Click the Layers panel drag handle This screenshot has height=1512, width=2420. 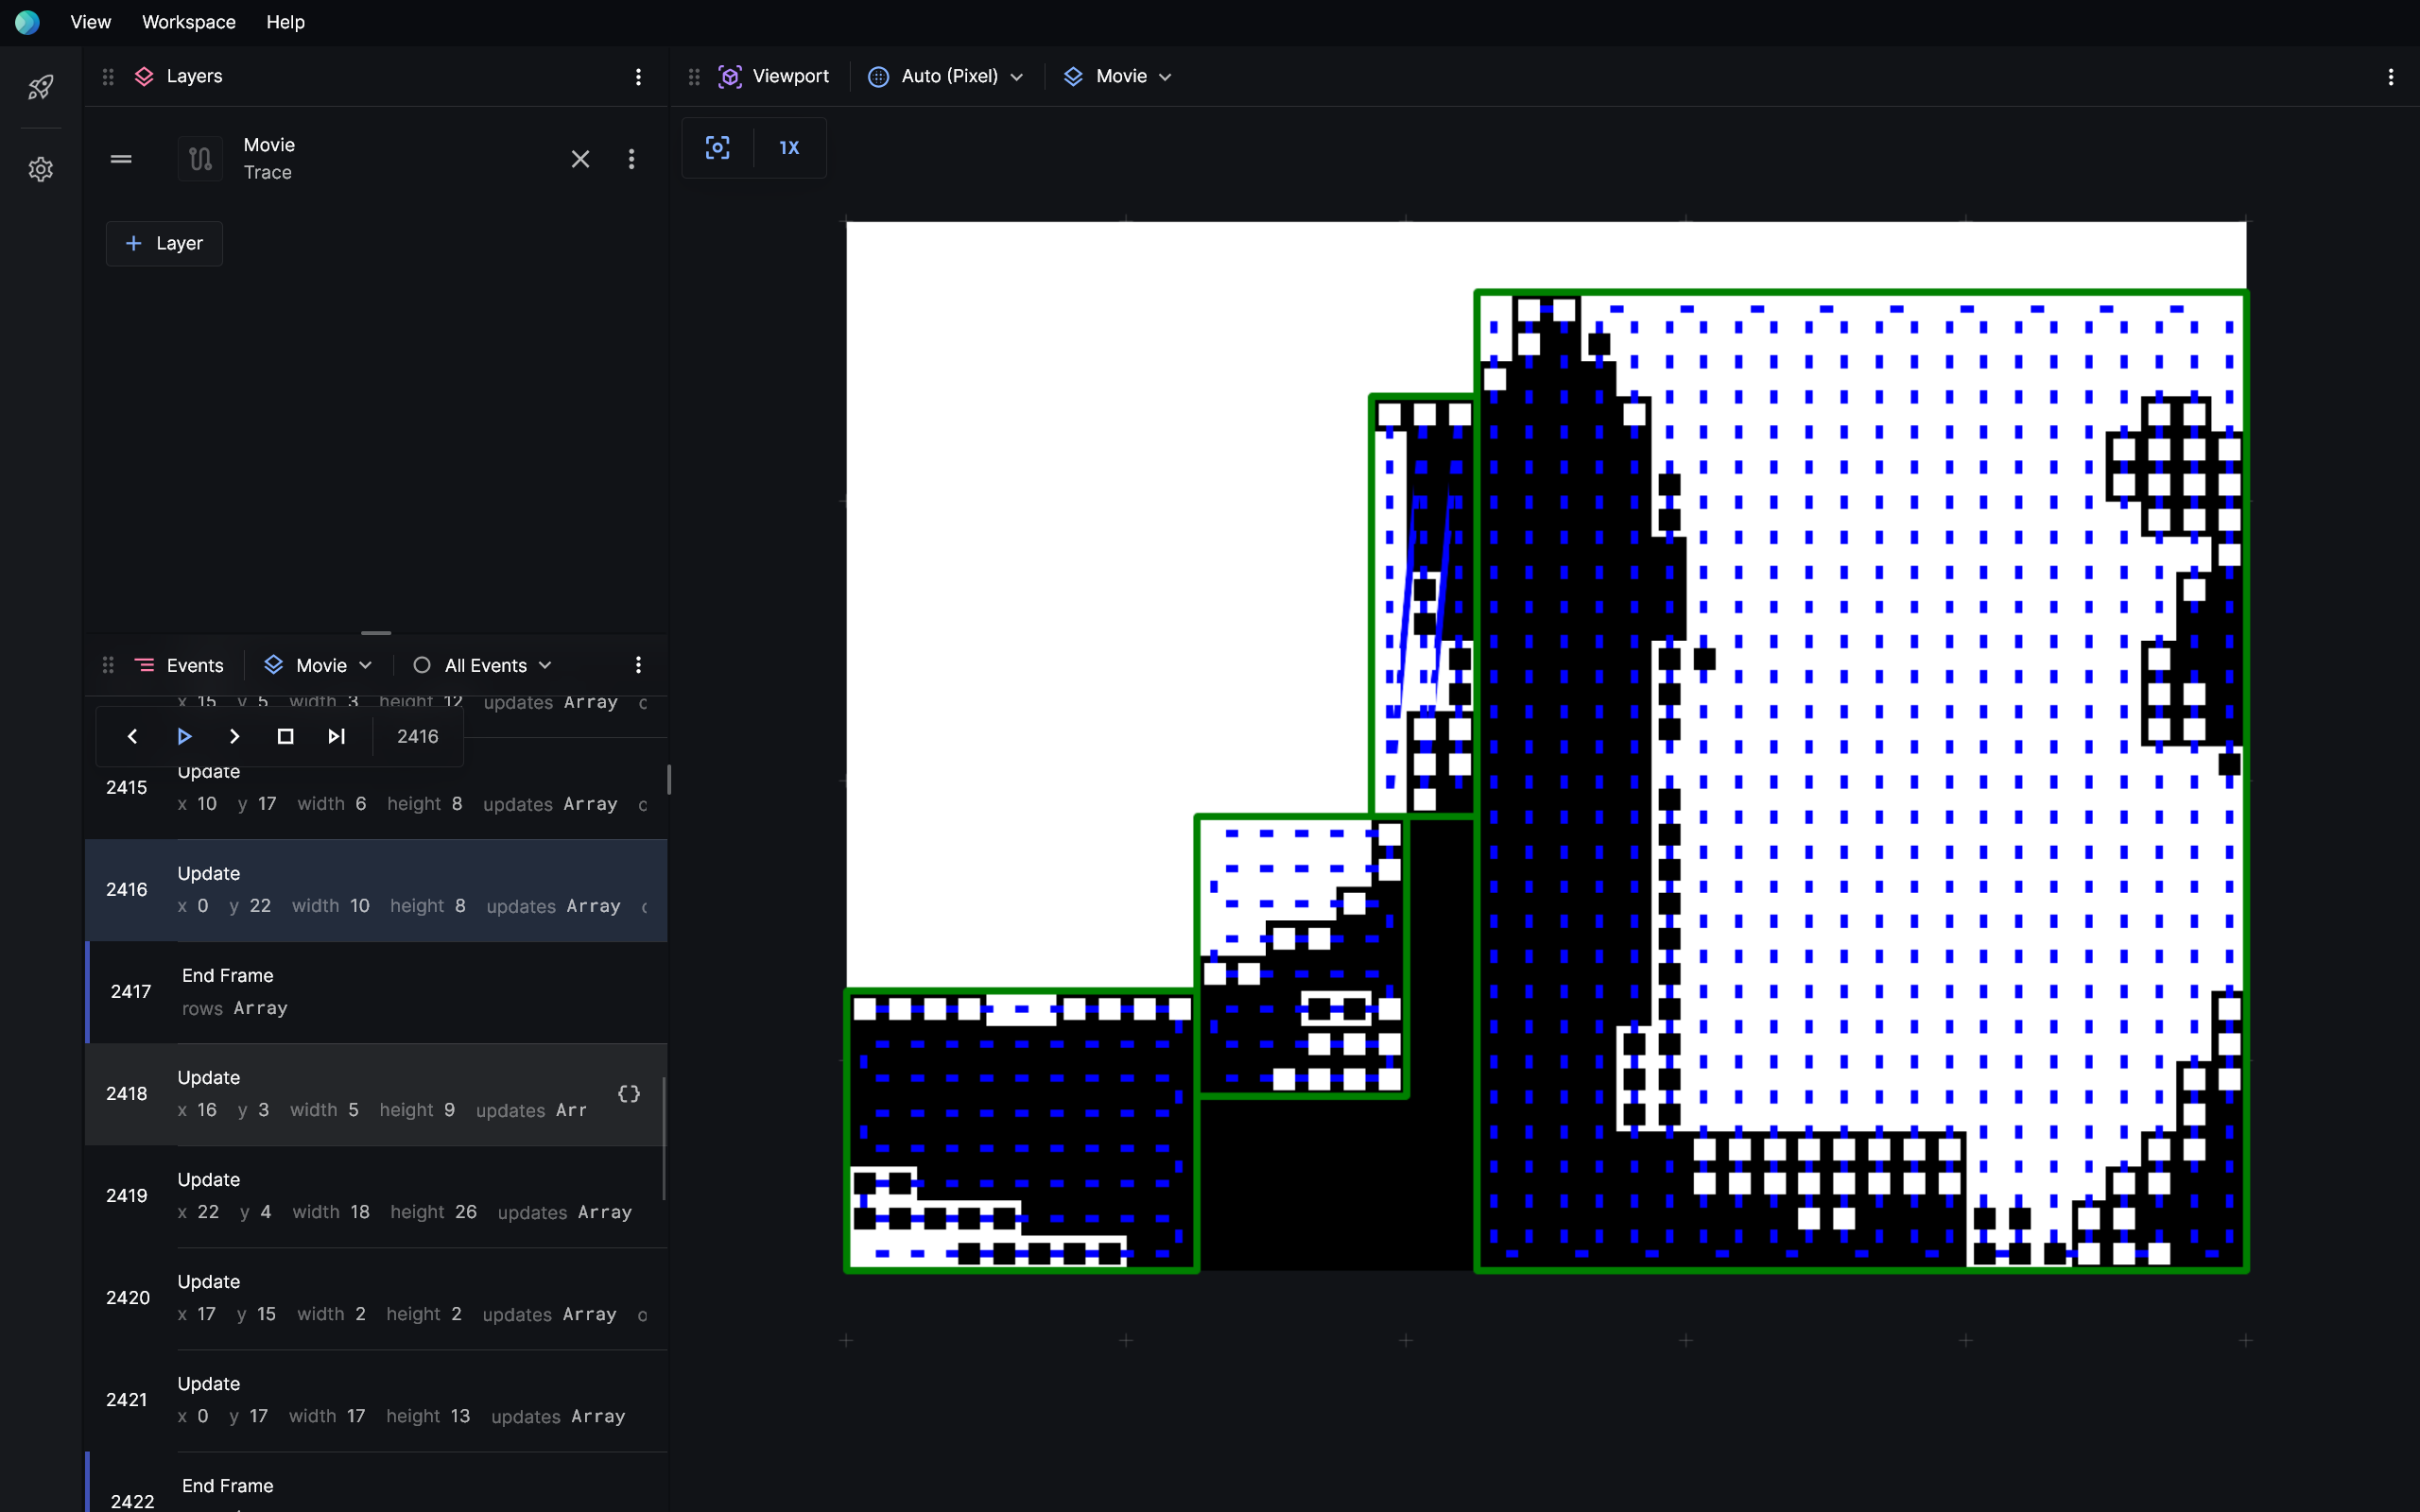(x=108, y=77)
